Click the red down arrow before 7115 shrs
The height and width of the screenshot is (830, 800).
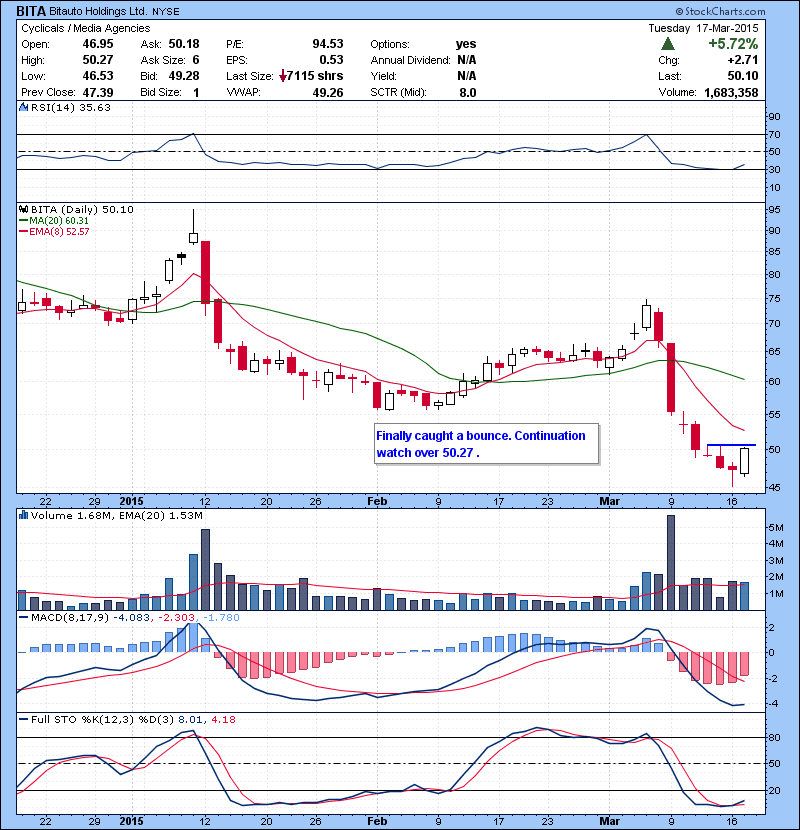click(283, 76)
